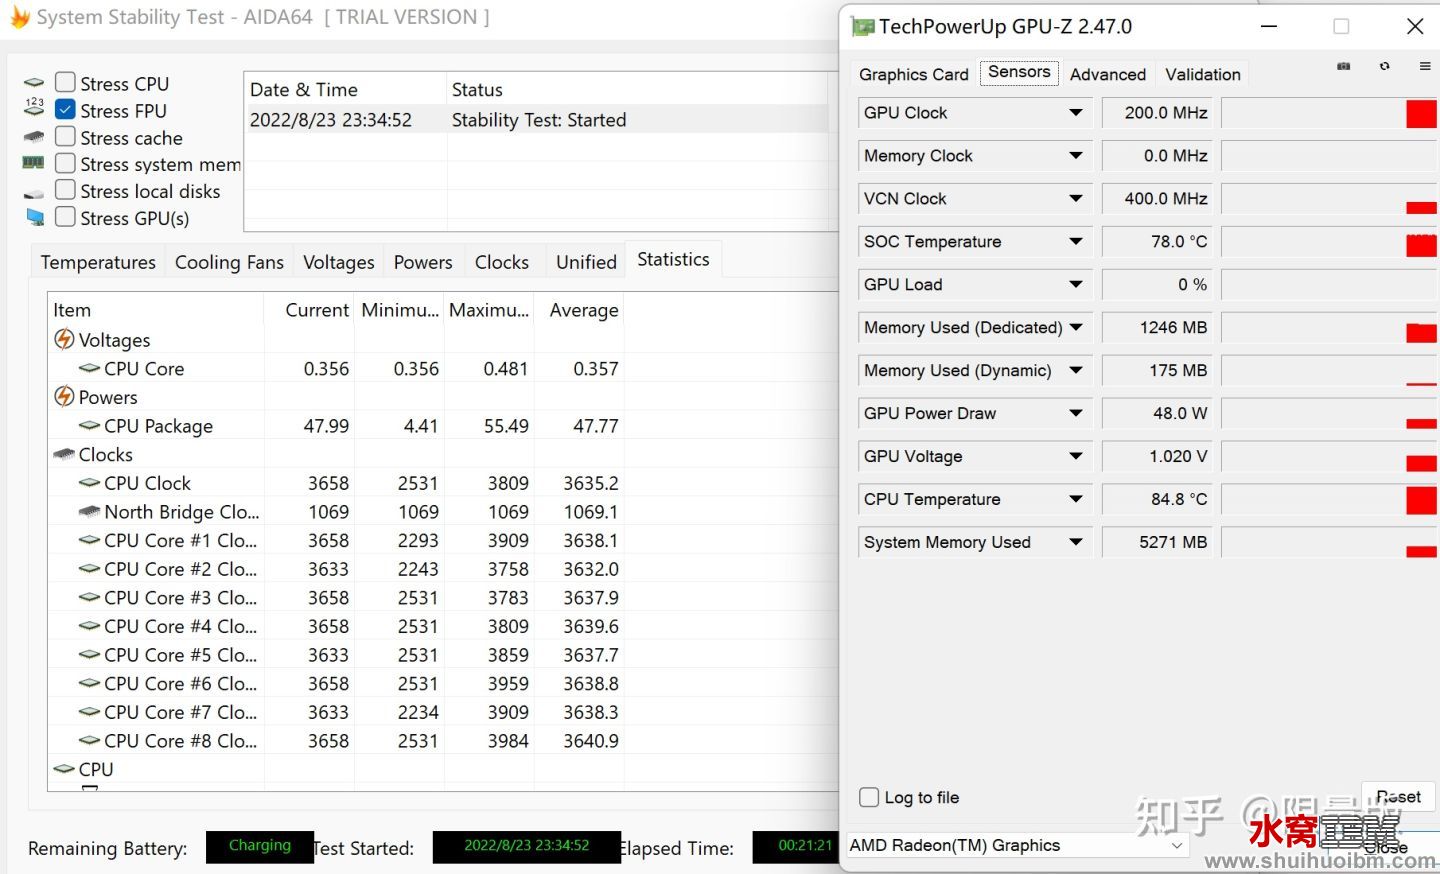
Task: Open the GPU Load sensor dropdown
Action: (1076, 285)
